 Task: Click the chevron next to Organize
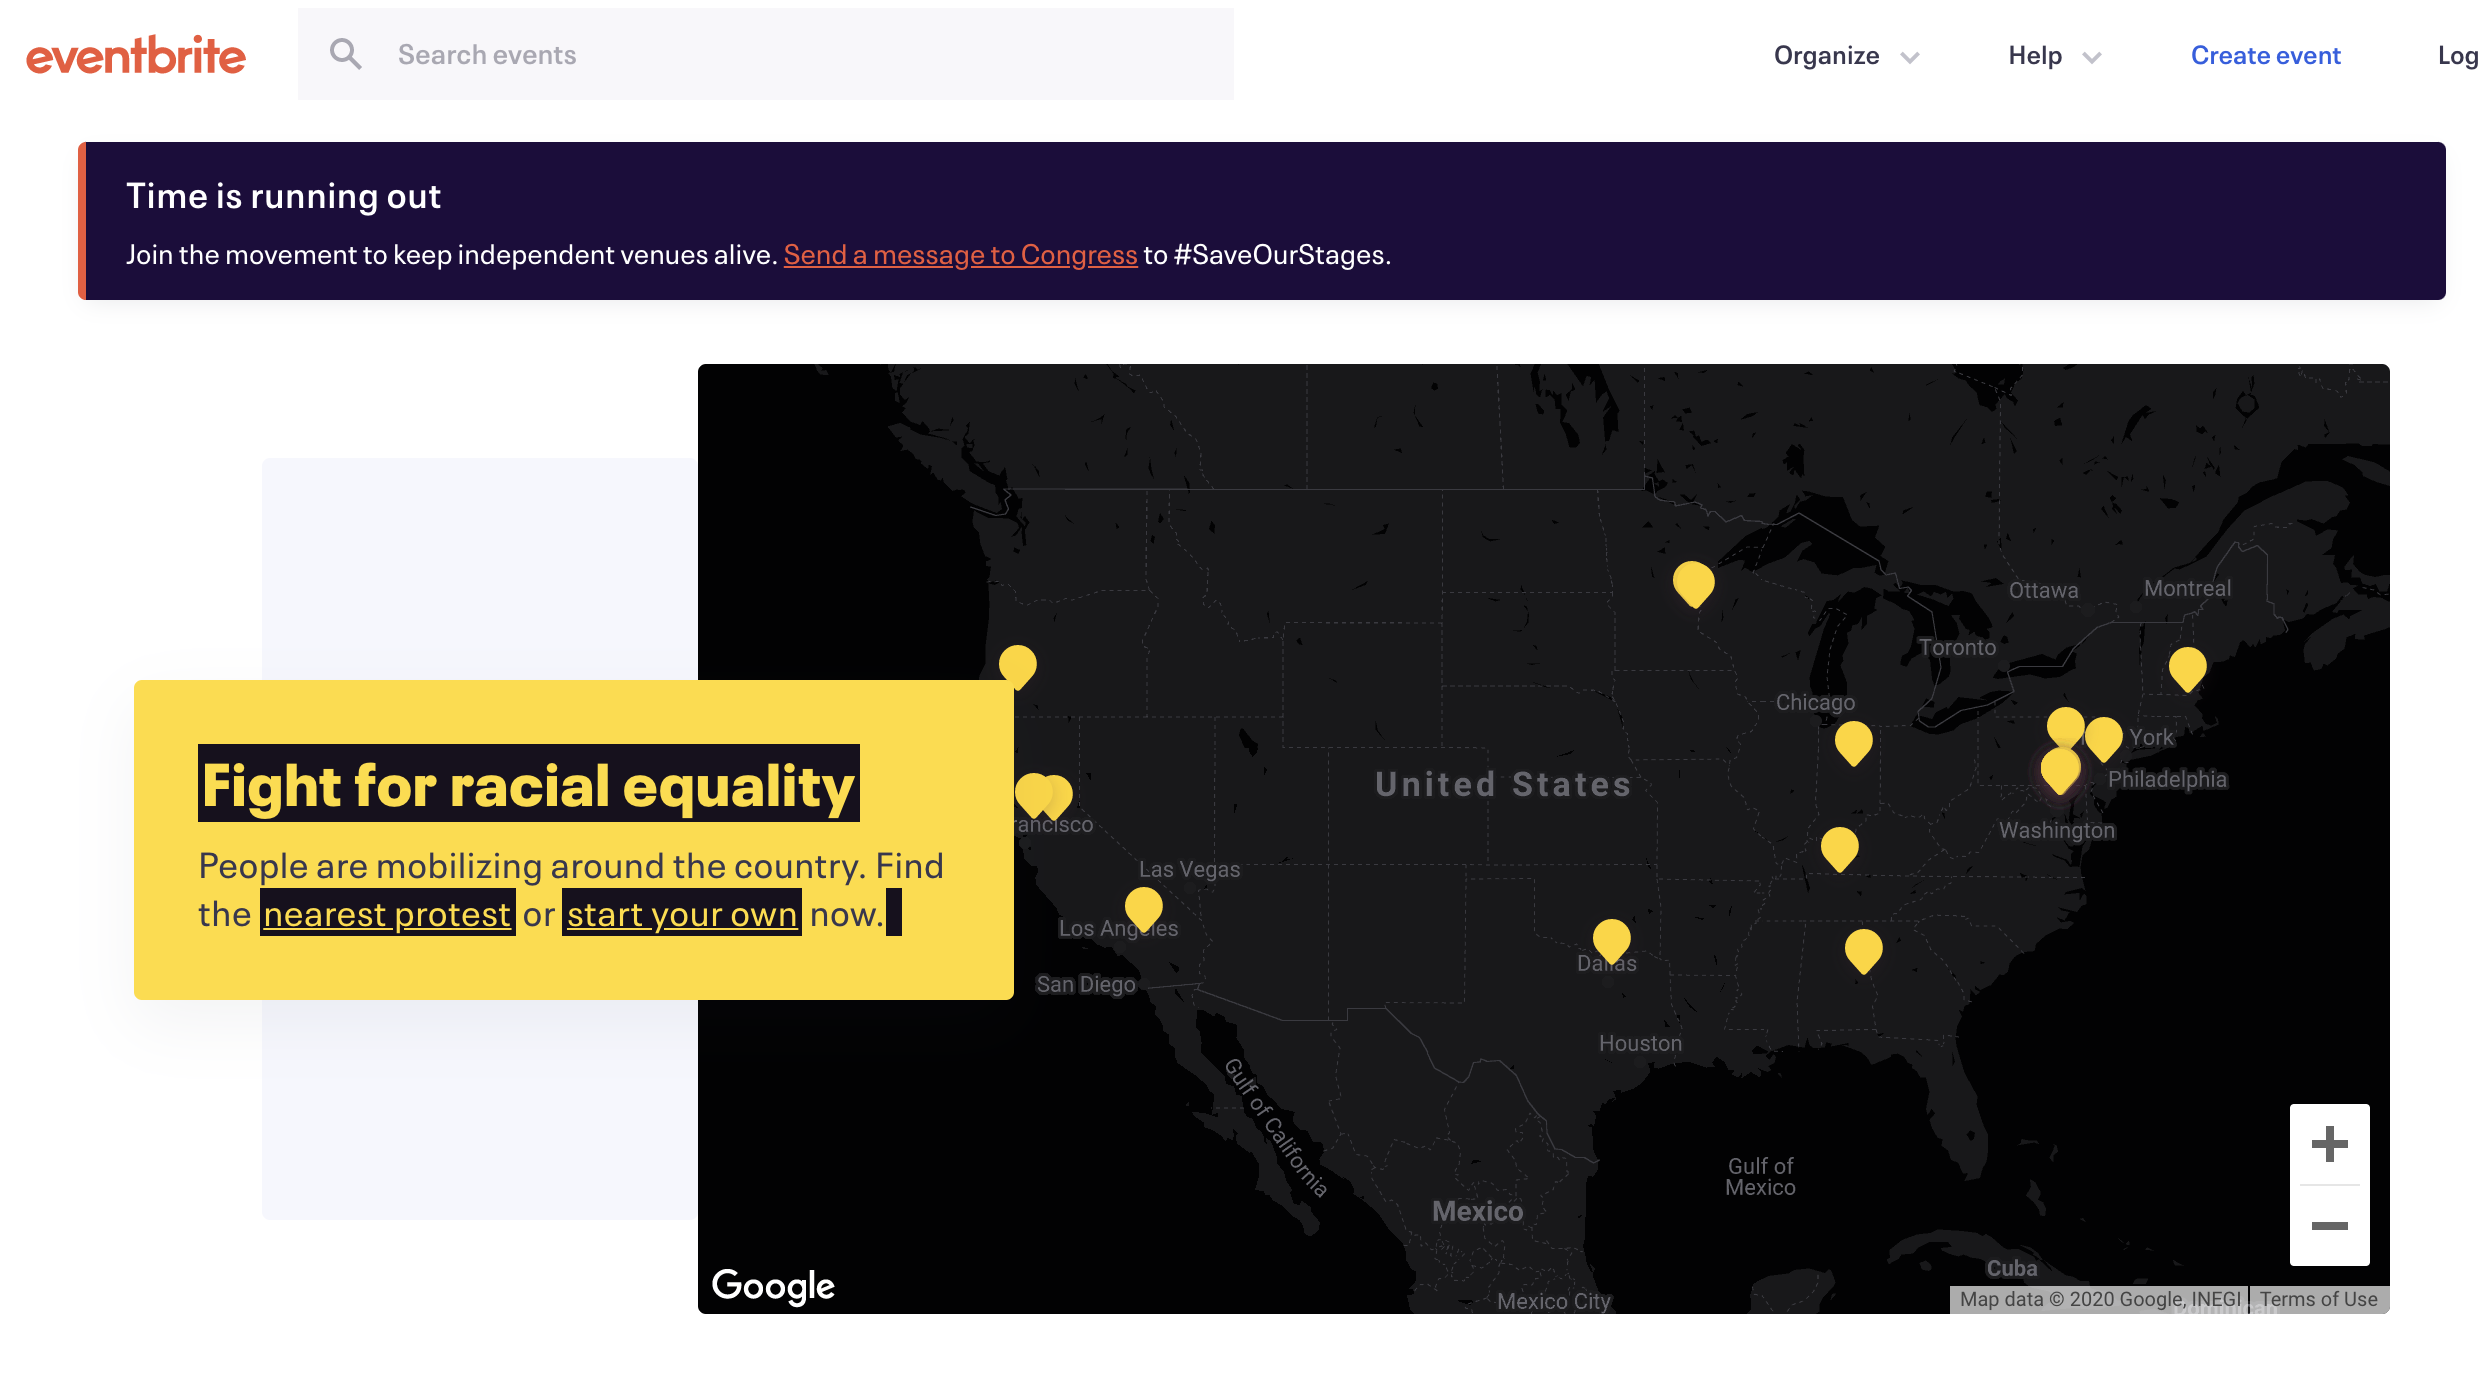click(x=1910, y=58)
